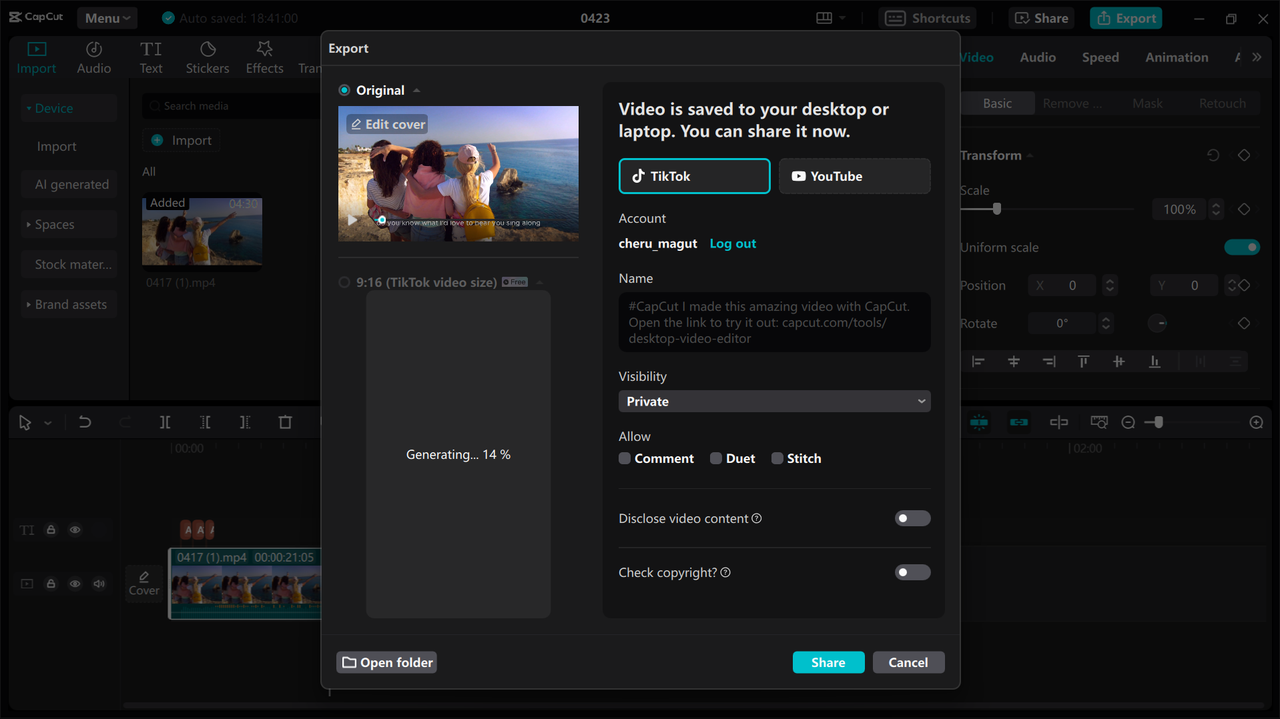The height and width of the screenshot is (719, 1280).
Task: Expand the Brand assets sidebar section
Action: [x=69, y=304]
